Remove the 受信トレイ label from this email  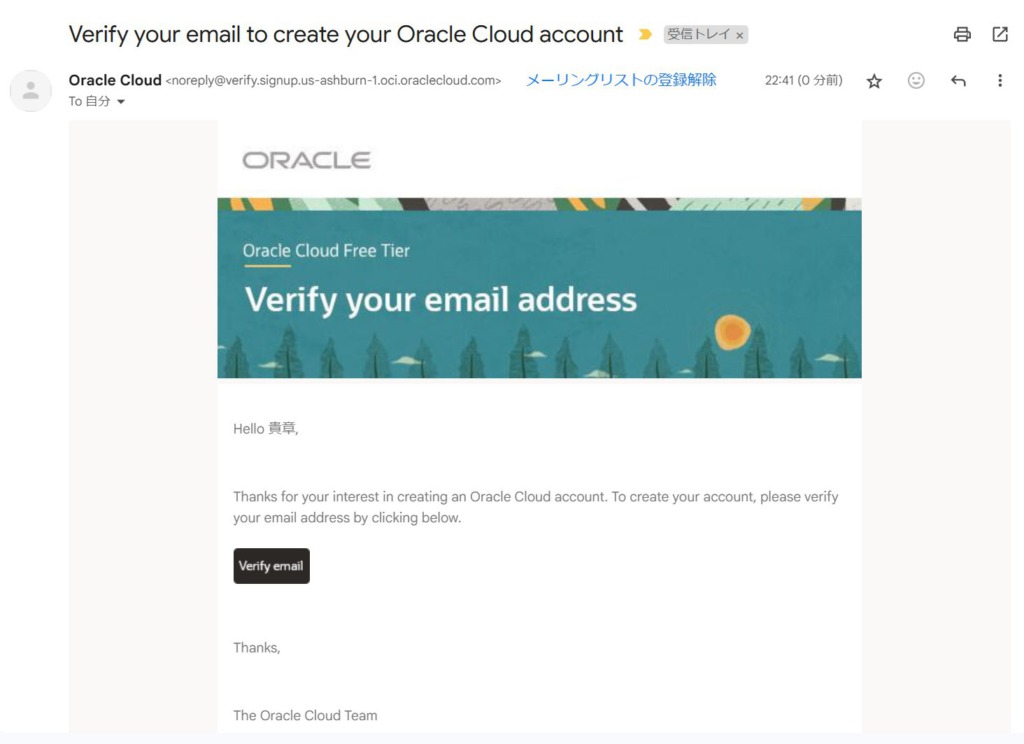tap(739, 33)
